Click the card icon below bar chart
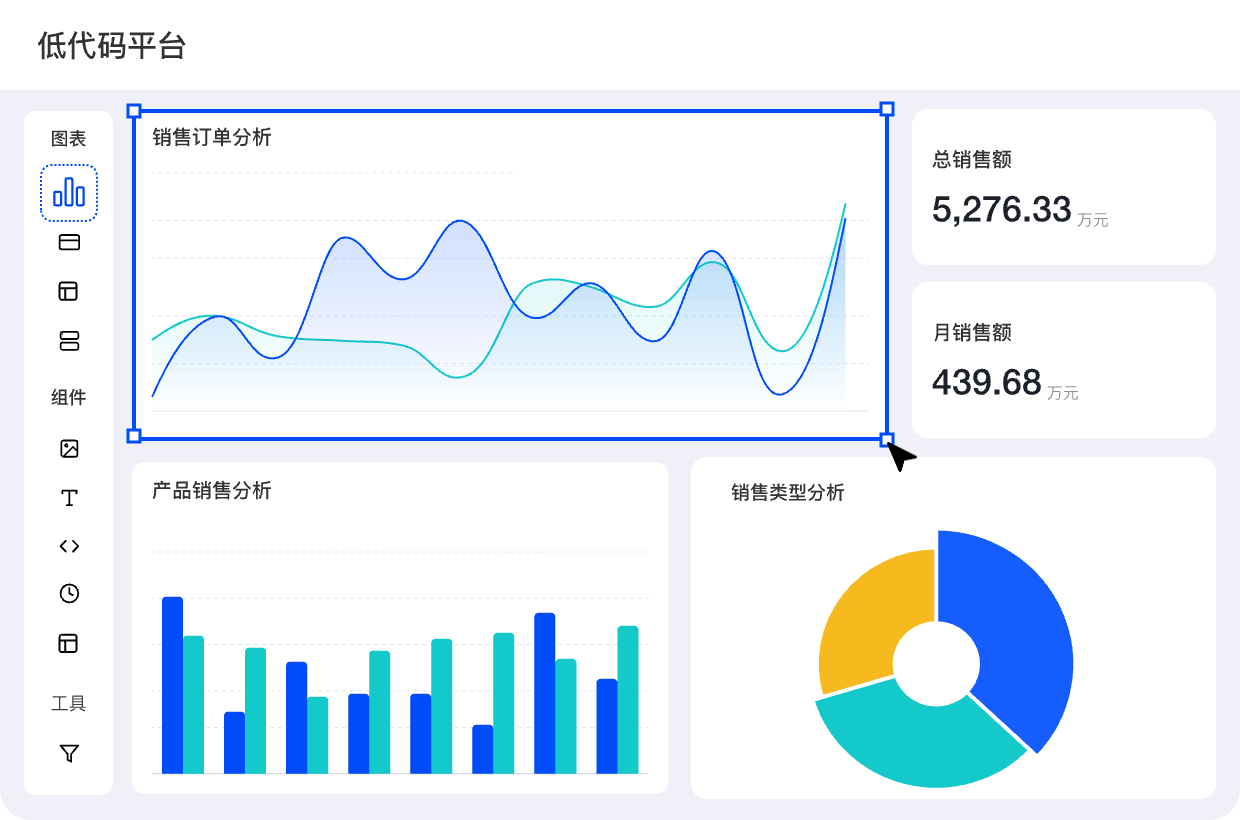Viewport: 1240px width, 820px height. 69,242
